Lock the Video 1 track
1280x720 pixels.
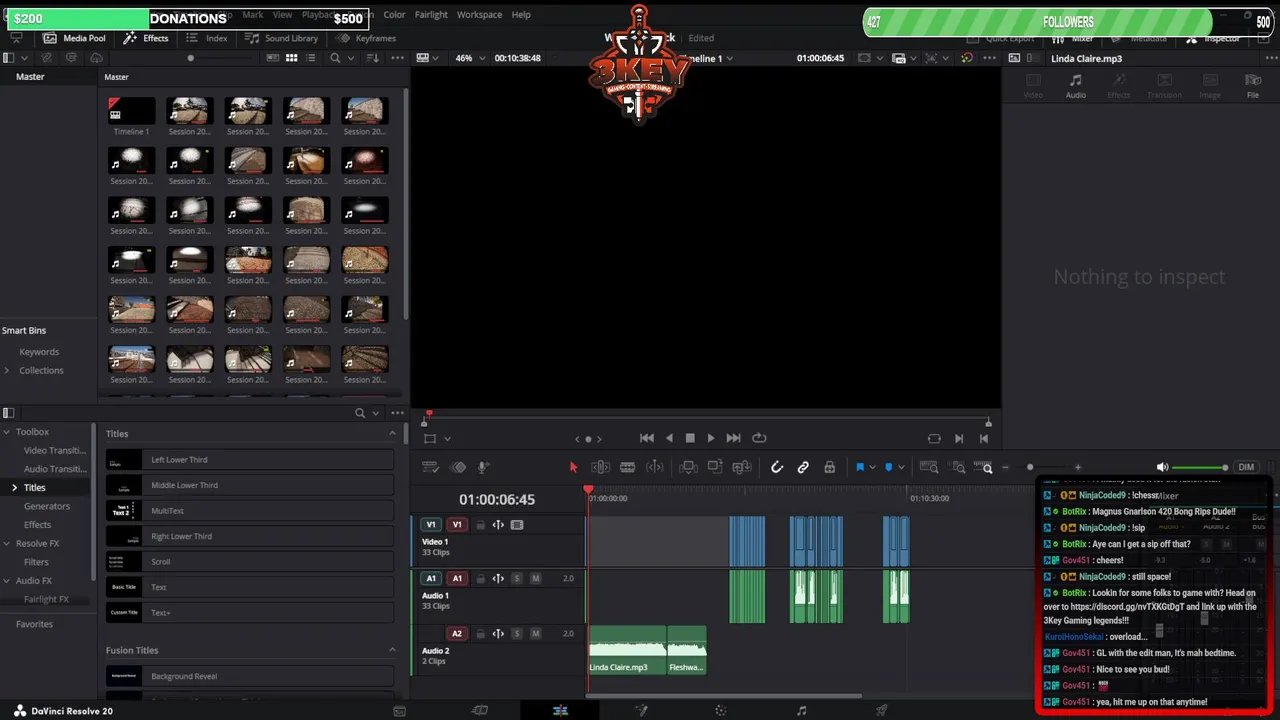click(480, 525)
